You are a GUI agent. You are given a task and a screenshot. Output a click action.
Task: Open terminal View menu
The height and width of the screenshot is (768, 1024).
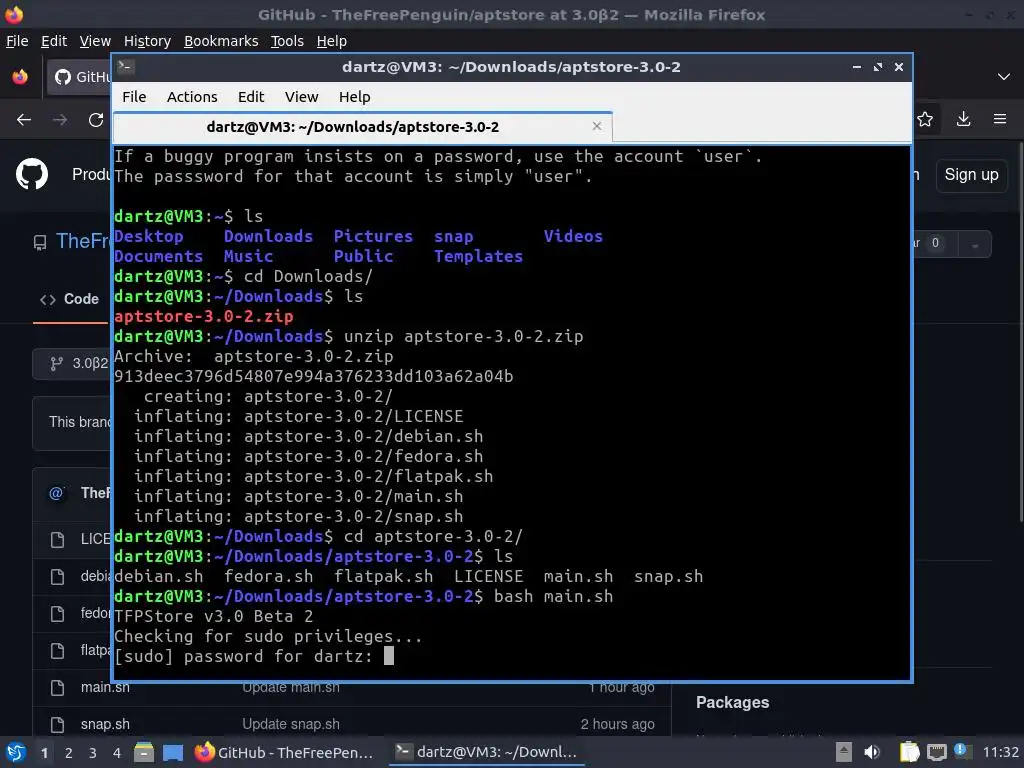pyautogui.click(x=301, y=97)
